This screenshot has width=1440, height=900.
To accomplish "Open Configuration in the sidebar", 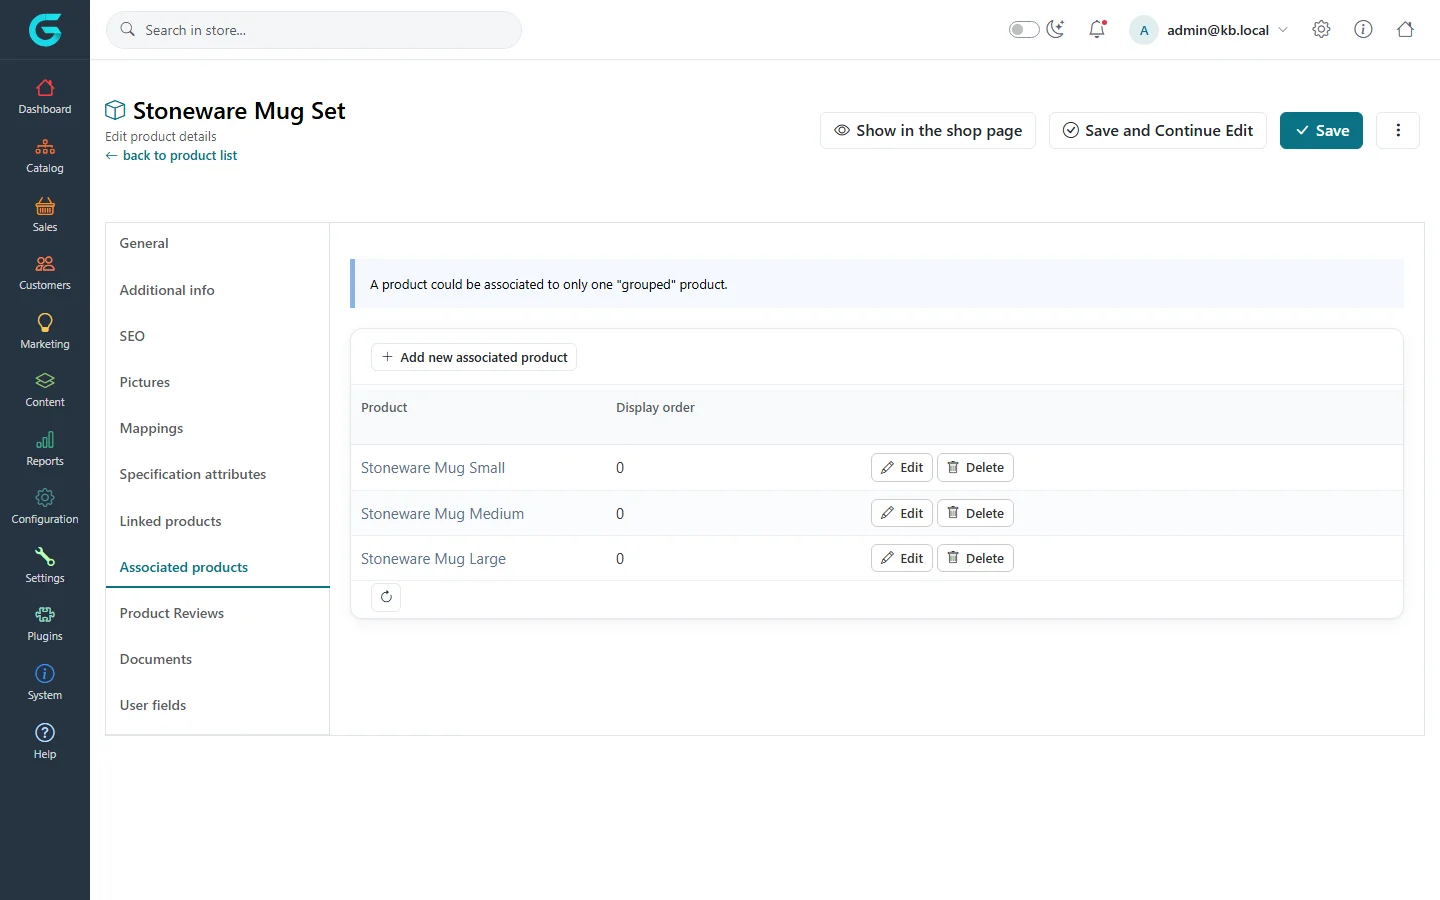I will tap(45, 507).
